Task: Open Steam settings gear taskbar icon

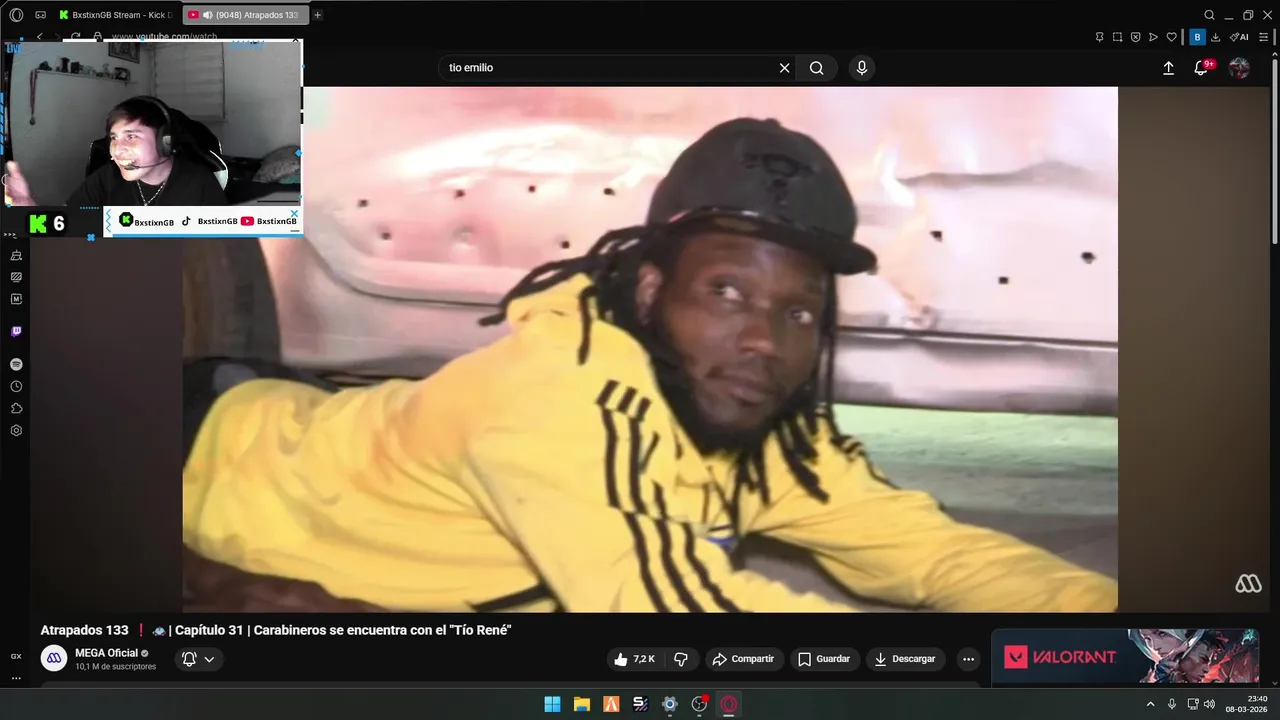Action: point(670,704)
